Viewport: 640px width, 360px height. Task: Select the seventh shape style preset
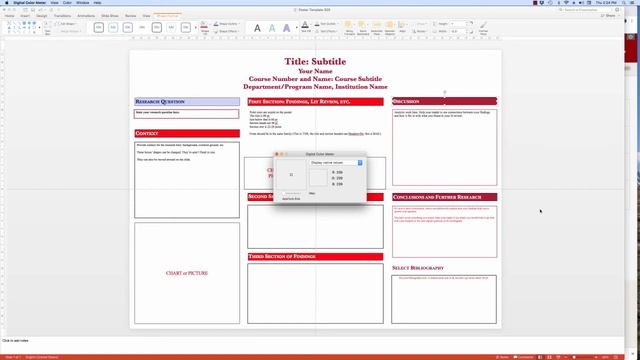coord(186,27)
